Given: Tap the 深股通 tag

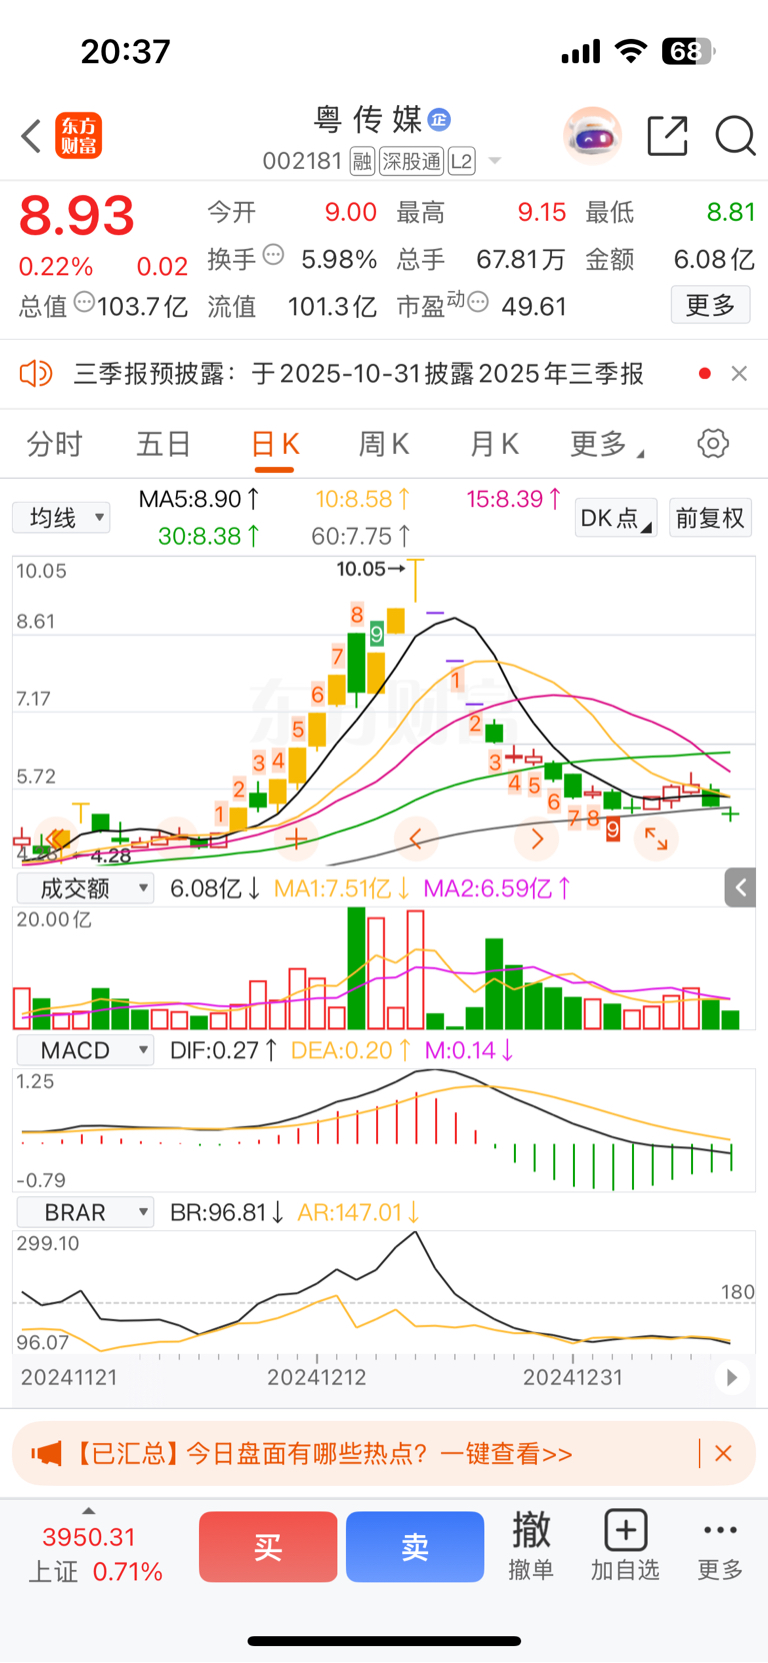Looking at the screenshot, I should tap(411, 161).
